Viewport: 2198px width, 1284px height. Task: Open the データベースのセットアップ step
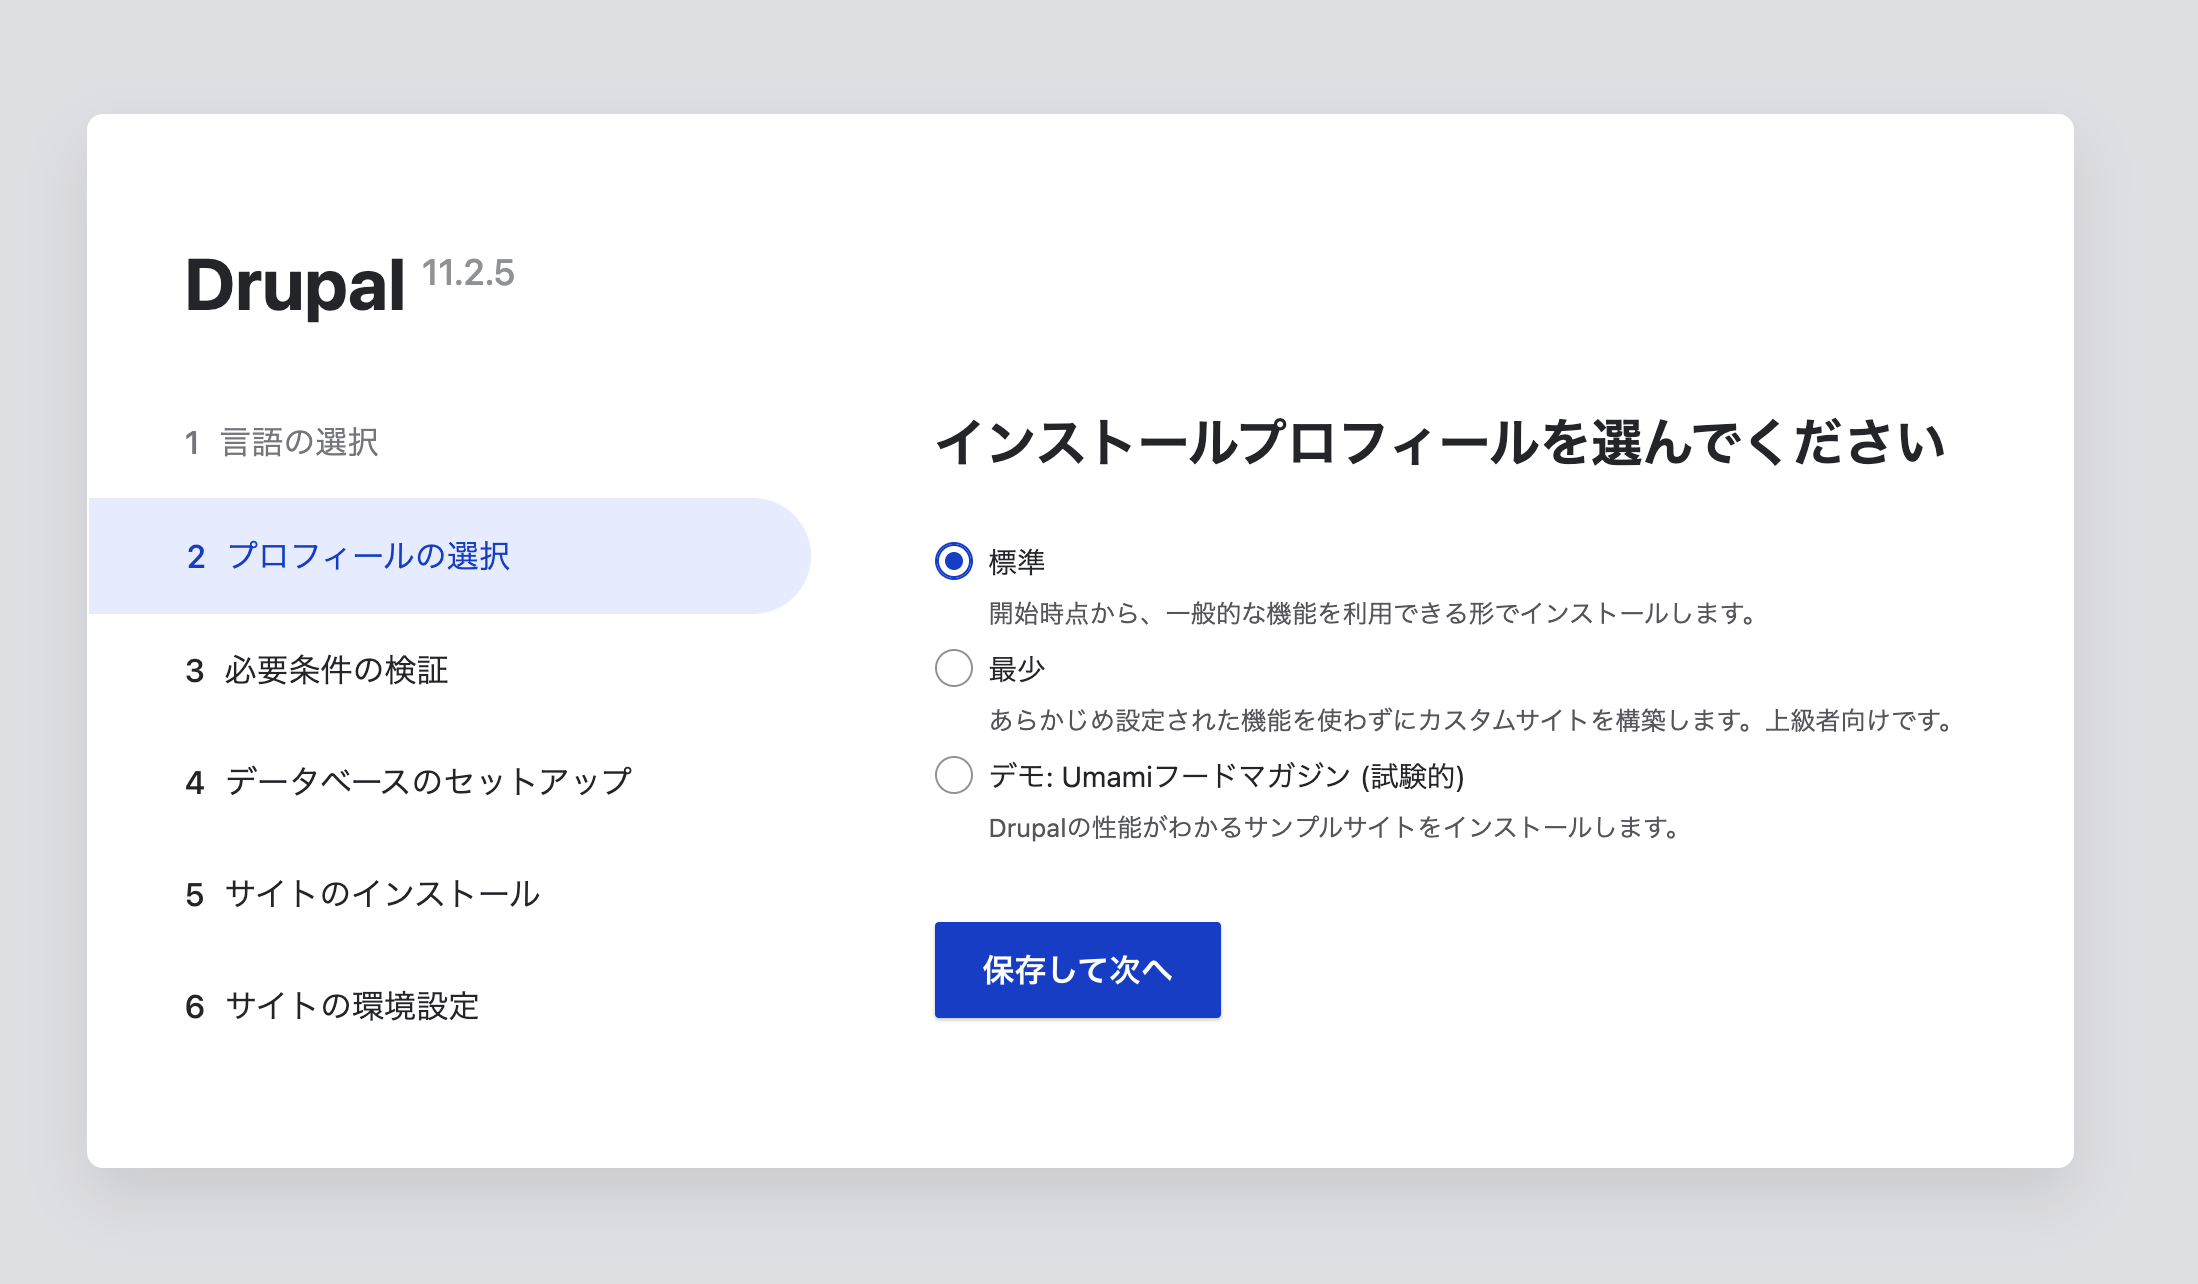[428, 783]
